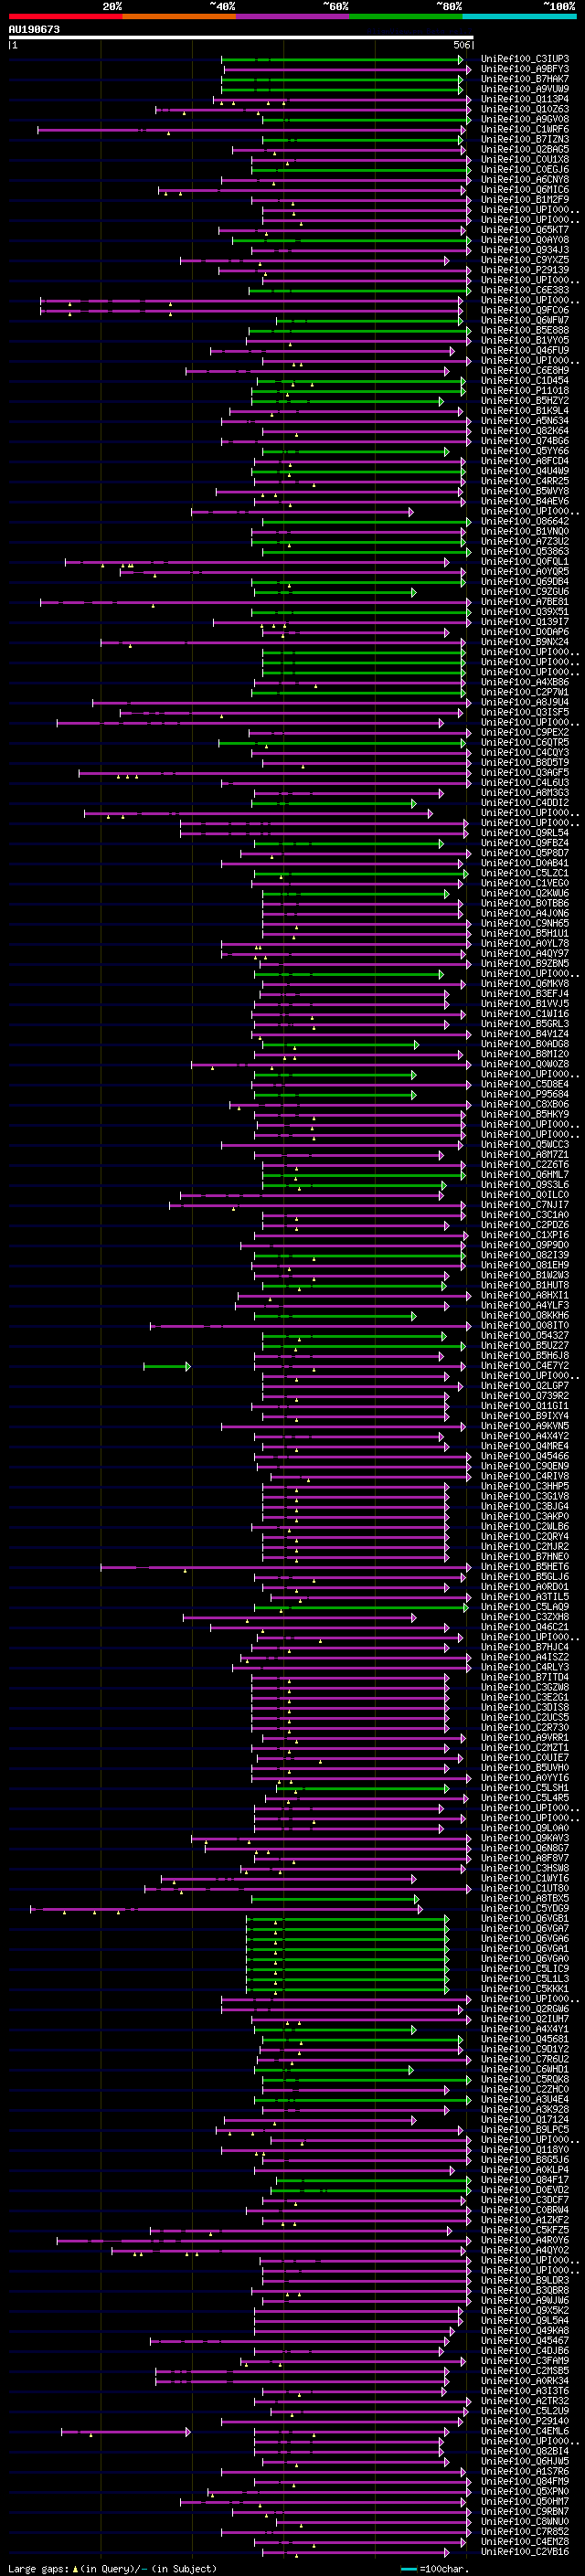Select label UniRef100_C5KFZ5
This screenshot has height=2576, width=585.
[525, 2230]
